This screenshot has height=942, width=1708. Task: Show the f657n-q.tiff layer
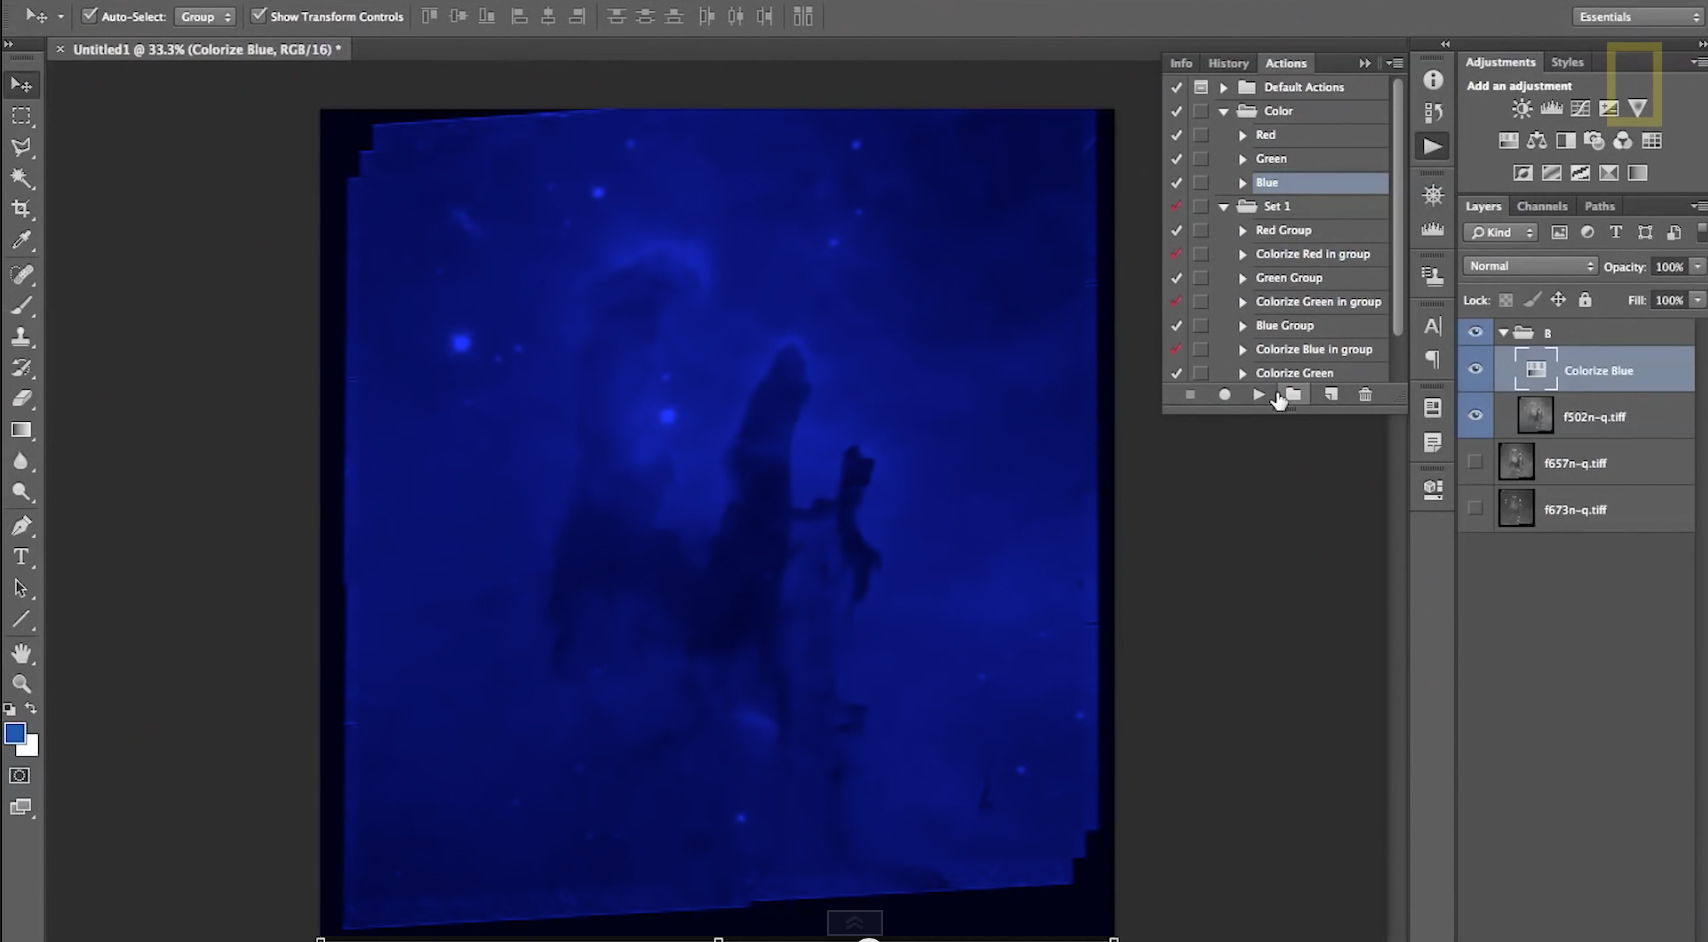(x=1475, y=462)
